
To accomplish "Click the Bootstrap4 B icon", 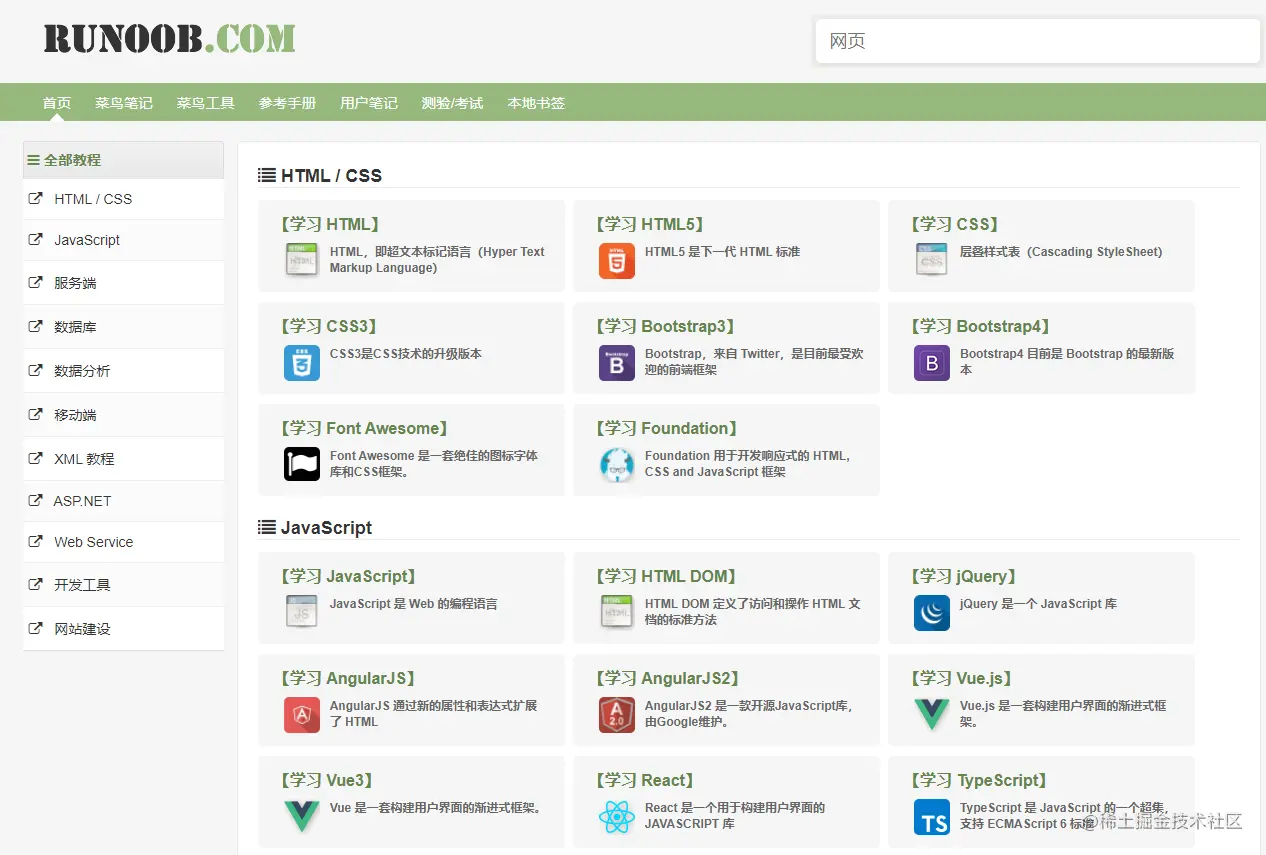I will point(932,362).
